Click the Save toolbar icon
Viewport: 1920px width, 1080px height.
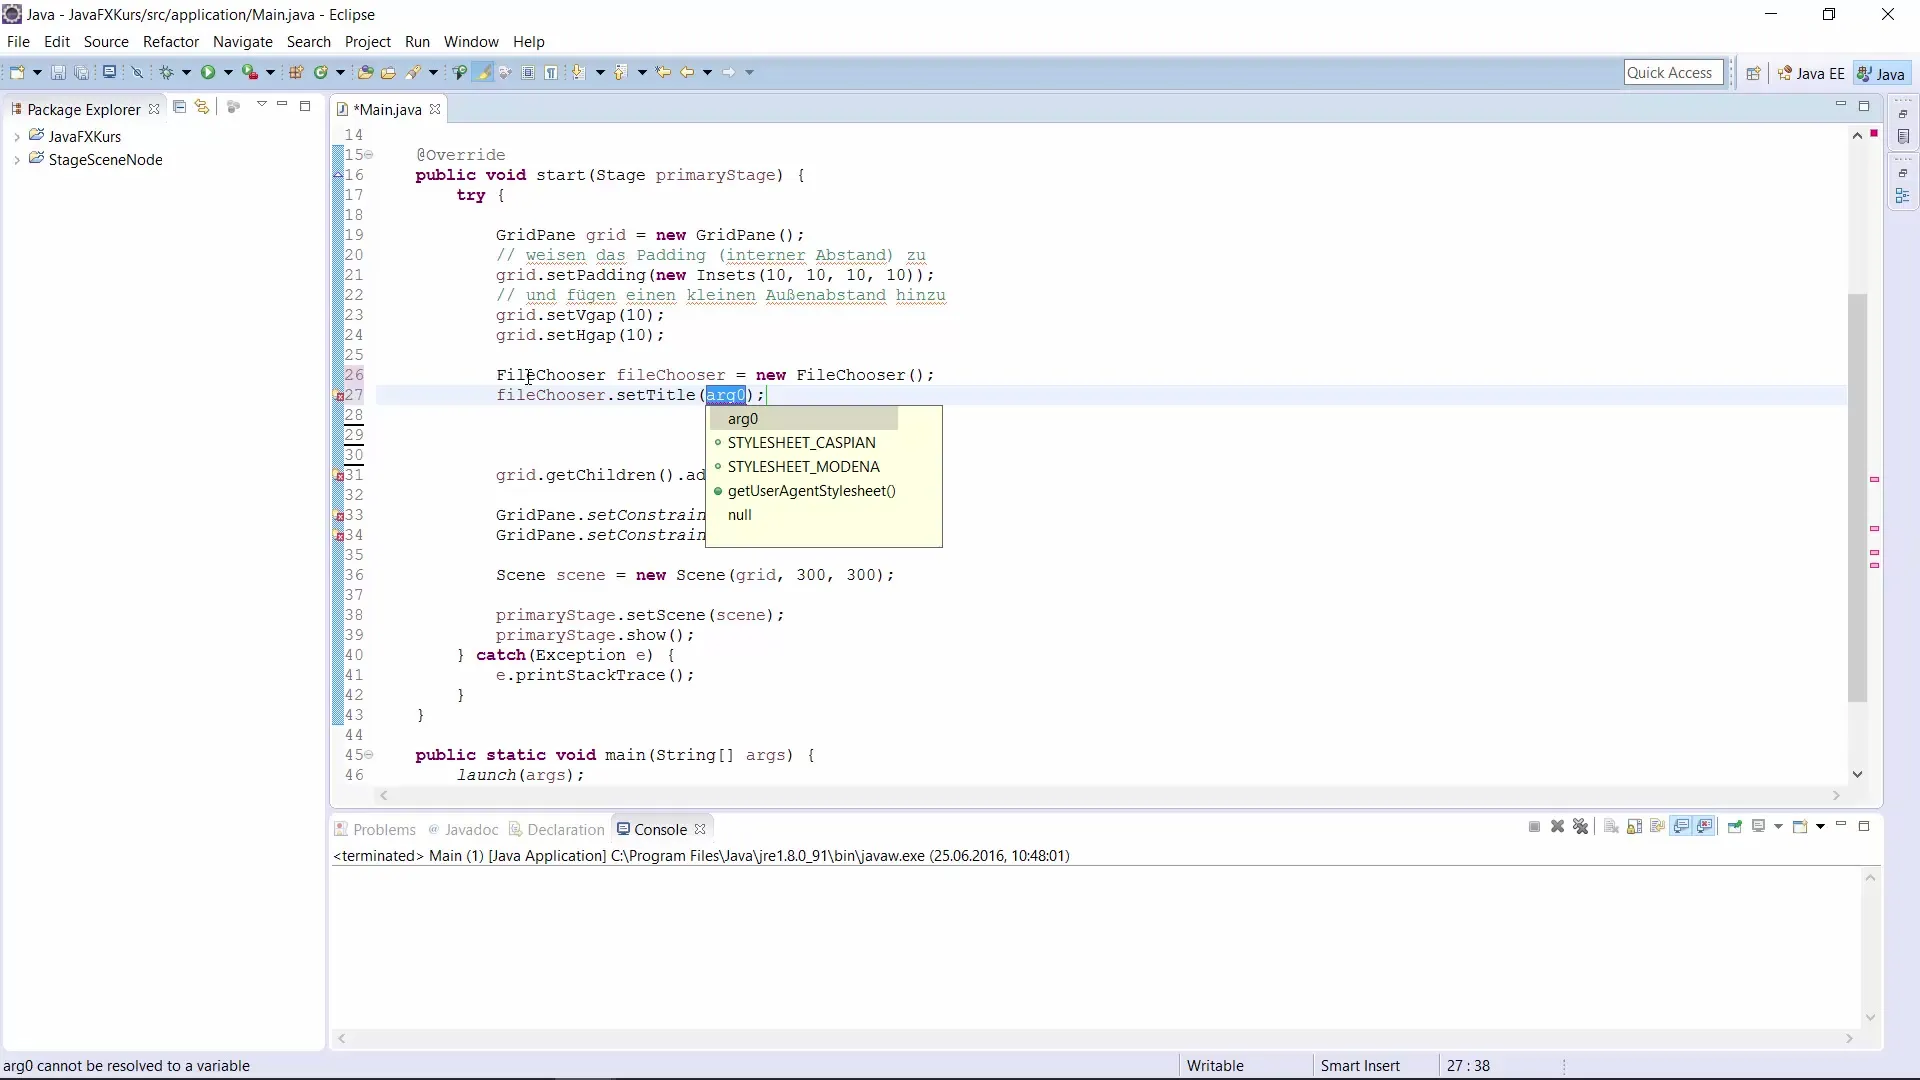[58, 72]
